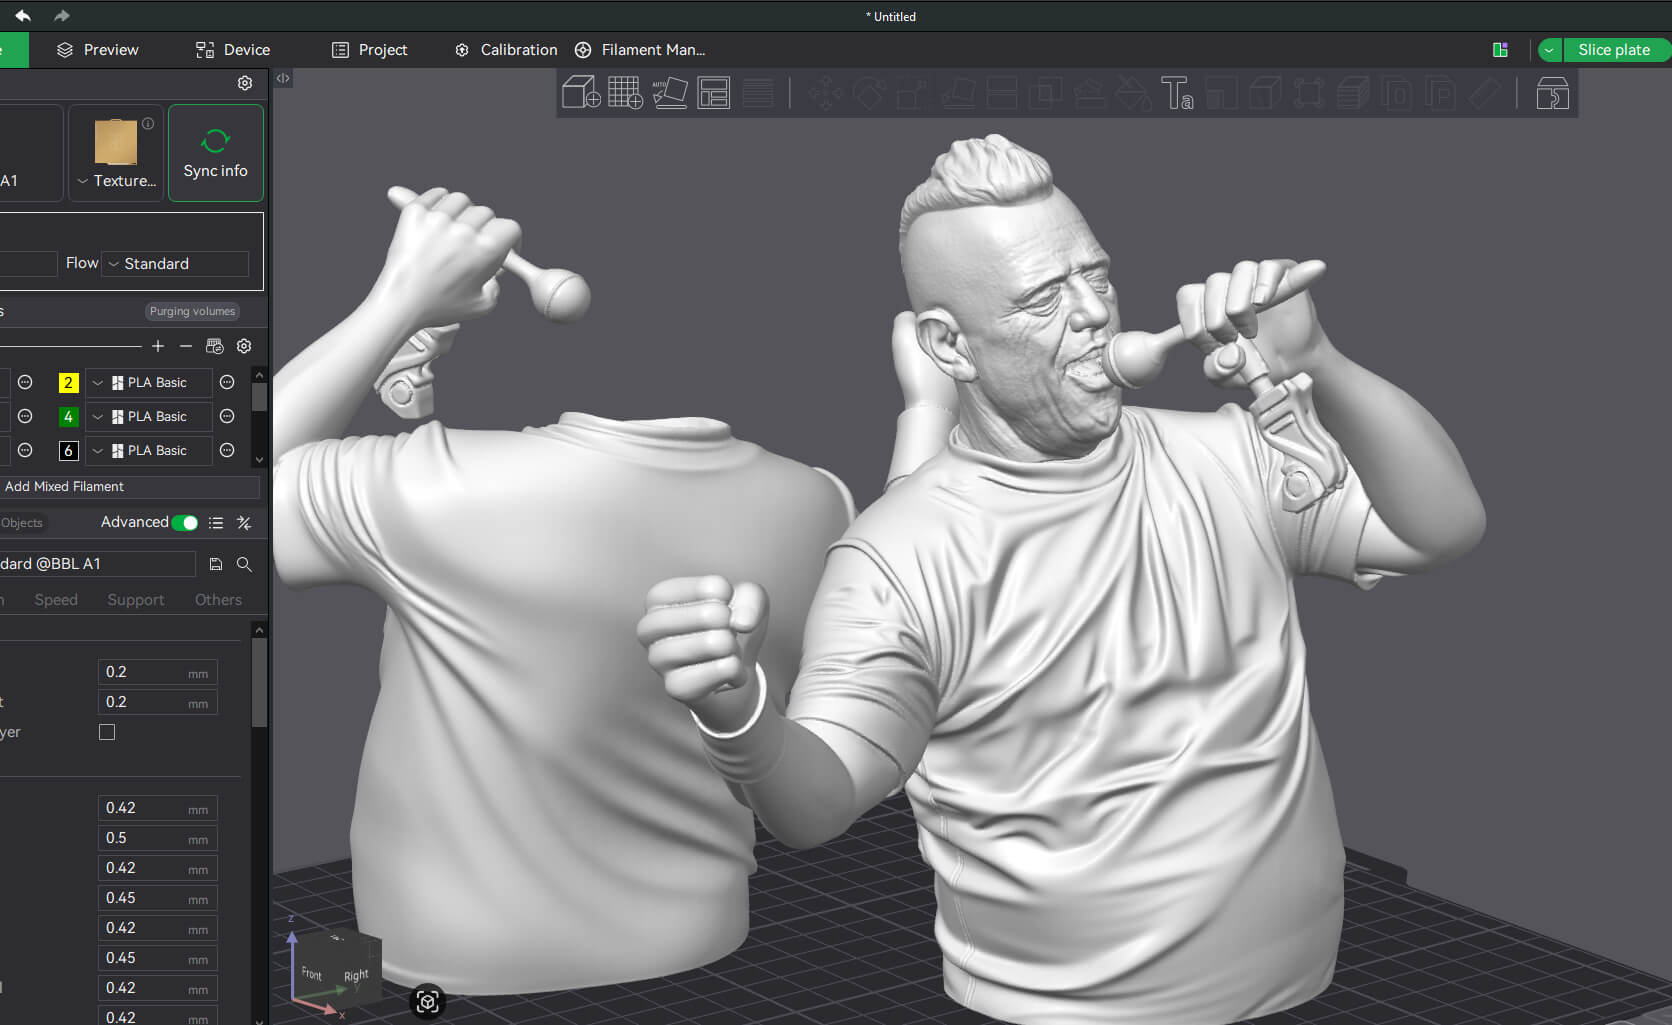Screen dimensions: 1672x1025
Task: Open the Calibration tab
Action: tap(506, 50)
